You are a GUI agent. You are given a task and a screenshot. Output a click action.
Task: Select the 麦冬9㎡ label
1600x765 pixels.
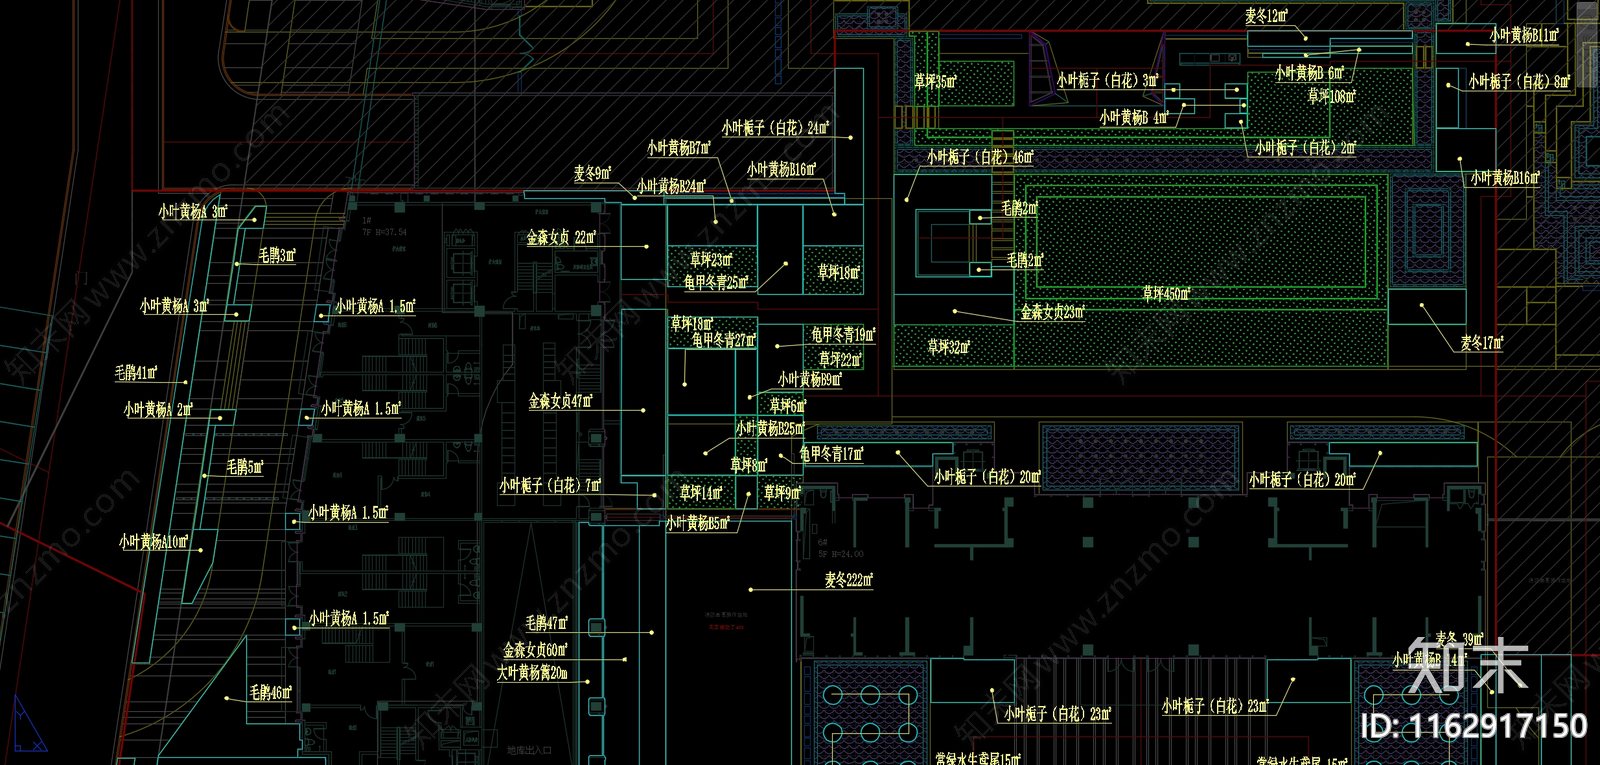[593, 174]
